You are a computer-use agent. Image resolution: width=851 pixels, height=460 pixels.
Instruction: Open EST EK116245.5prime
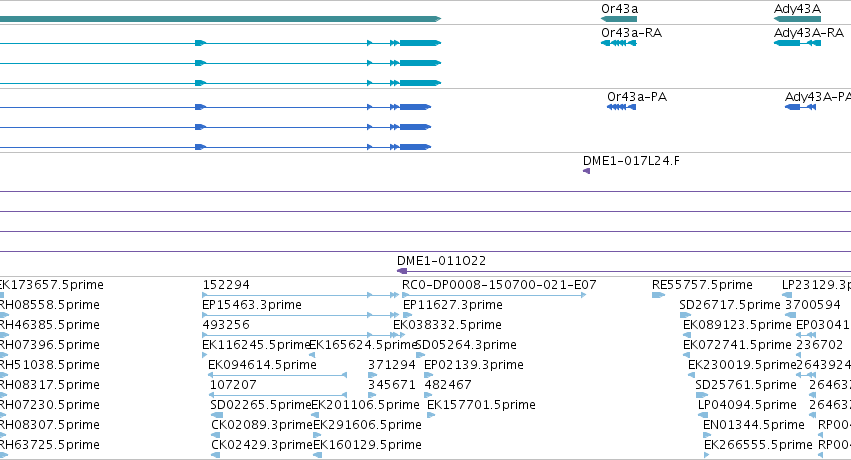256,345
